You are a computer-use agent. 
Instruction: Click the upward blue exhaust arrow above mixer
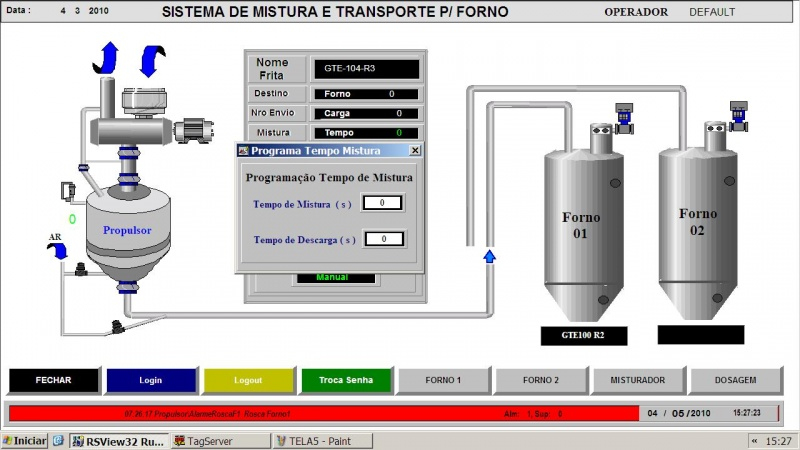109,55
